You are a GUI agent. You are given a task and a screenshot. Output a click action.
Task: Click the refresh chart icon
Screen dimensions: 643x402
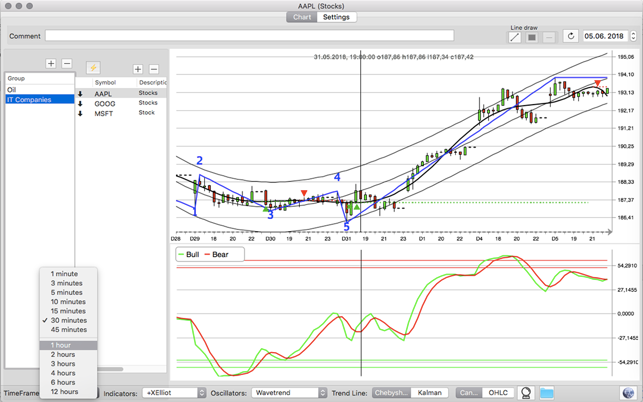tap(571, 37)
